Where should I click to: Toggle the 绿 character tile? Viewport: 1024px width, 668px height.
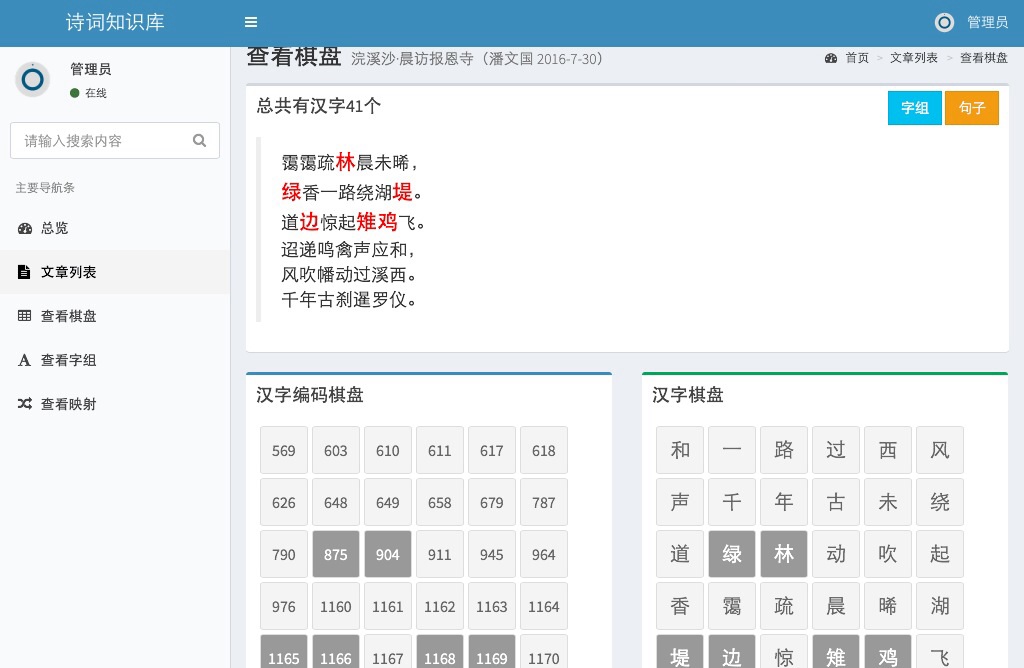pos(732,554)
